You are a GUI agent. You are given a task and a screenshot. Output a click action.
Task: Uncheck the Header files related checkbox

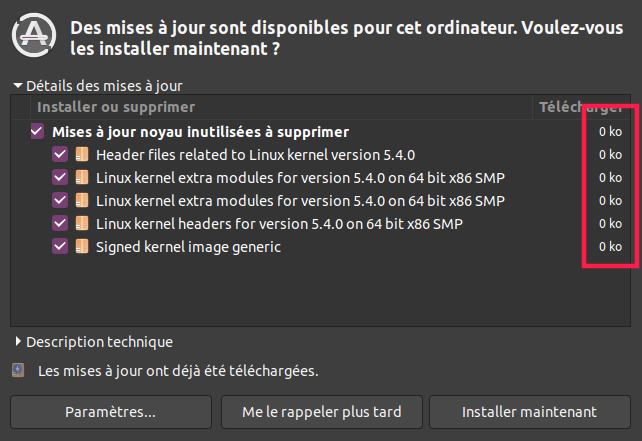pos(60,155)
